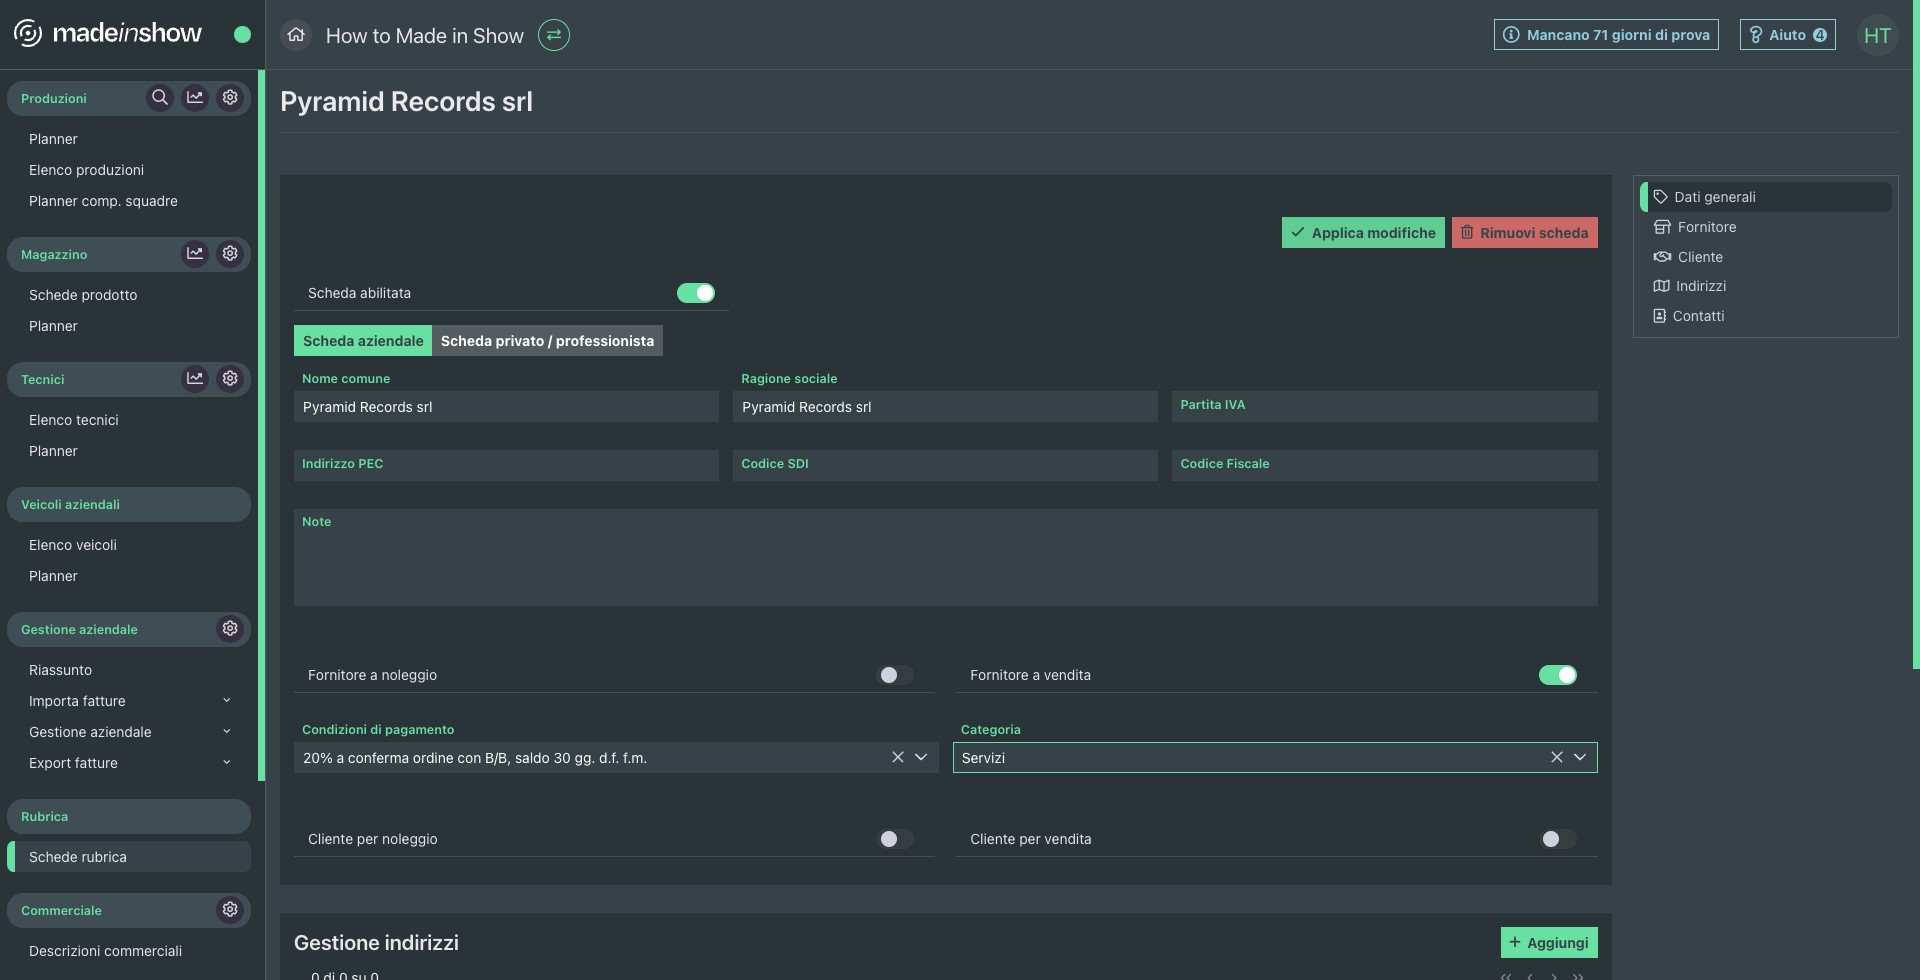Go to home via house icon
The height and width of the screenshot is (980, 1920).
[296, 35]
